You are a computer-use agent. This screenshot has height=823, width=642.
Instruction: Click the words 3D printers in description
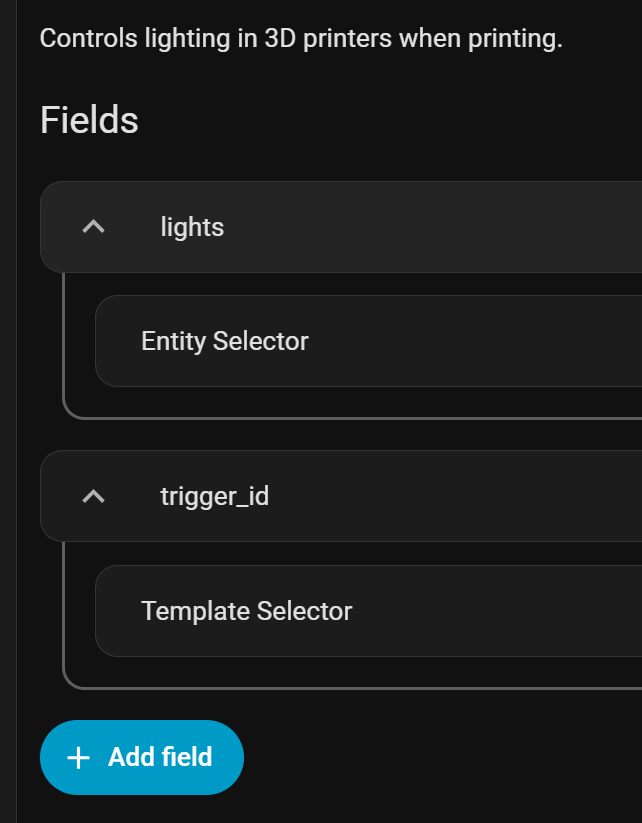pyautogui.click(x=328, y=39)
